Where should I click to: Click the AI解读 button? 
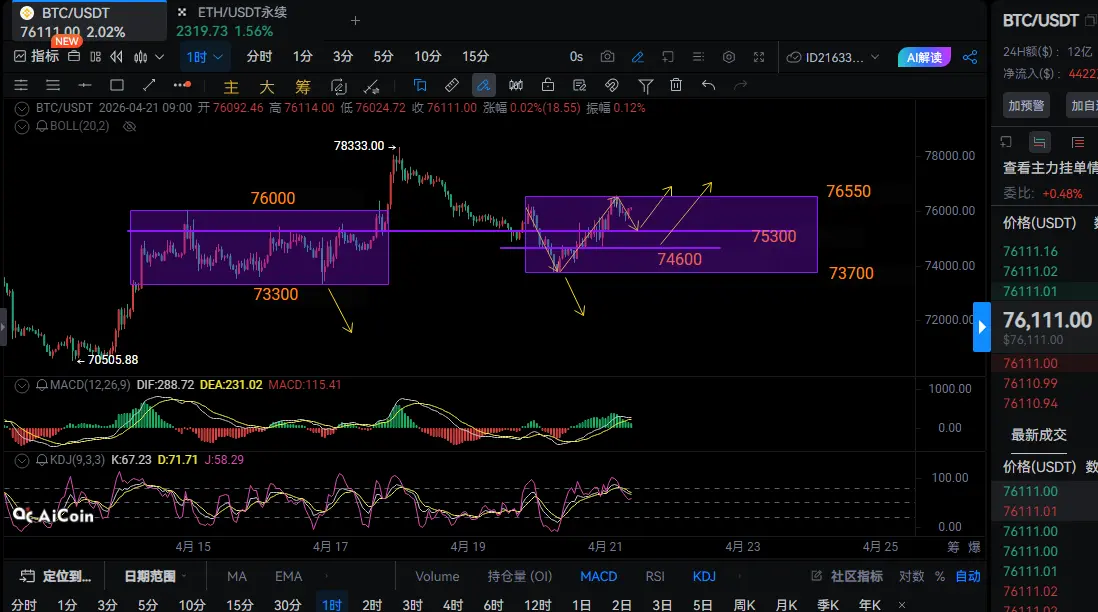pos(924,57)
